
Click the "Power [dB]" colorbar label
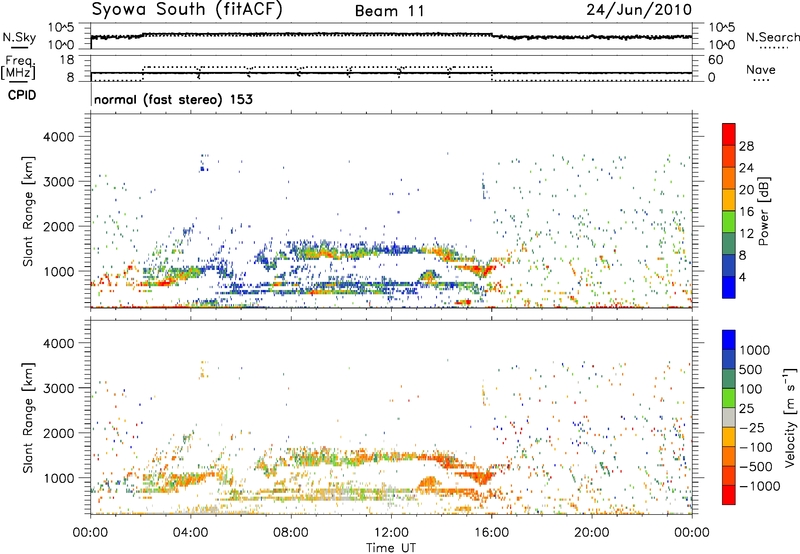763,211
